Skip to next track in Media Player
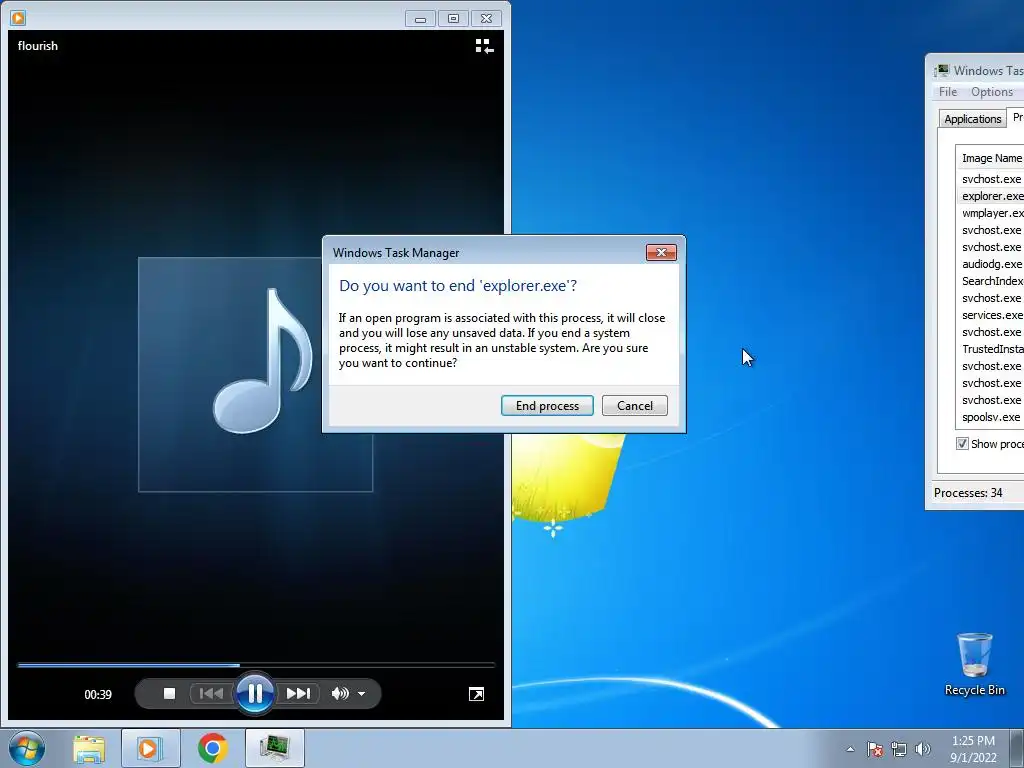This screenshot has height=768, width=1024. (x=298, y=694)
